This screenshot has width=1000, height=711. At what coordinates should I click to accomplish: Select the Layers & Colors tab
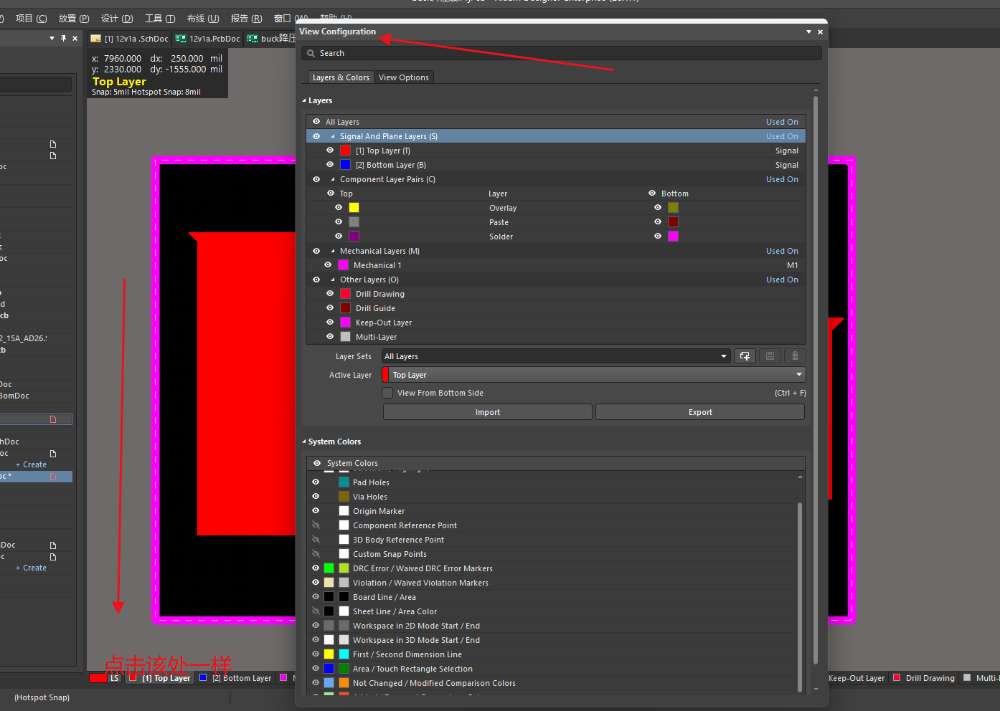click(x=341, y=77)
